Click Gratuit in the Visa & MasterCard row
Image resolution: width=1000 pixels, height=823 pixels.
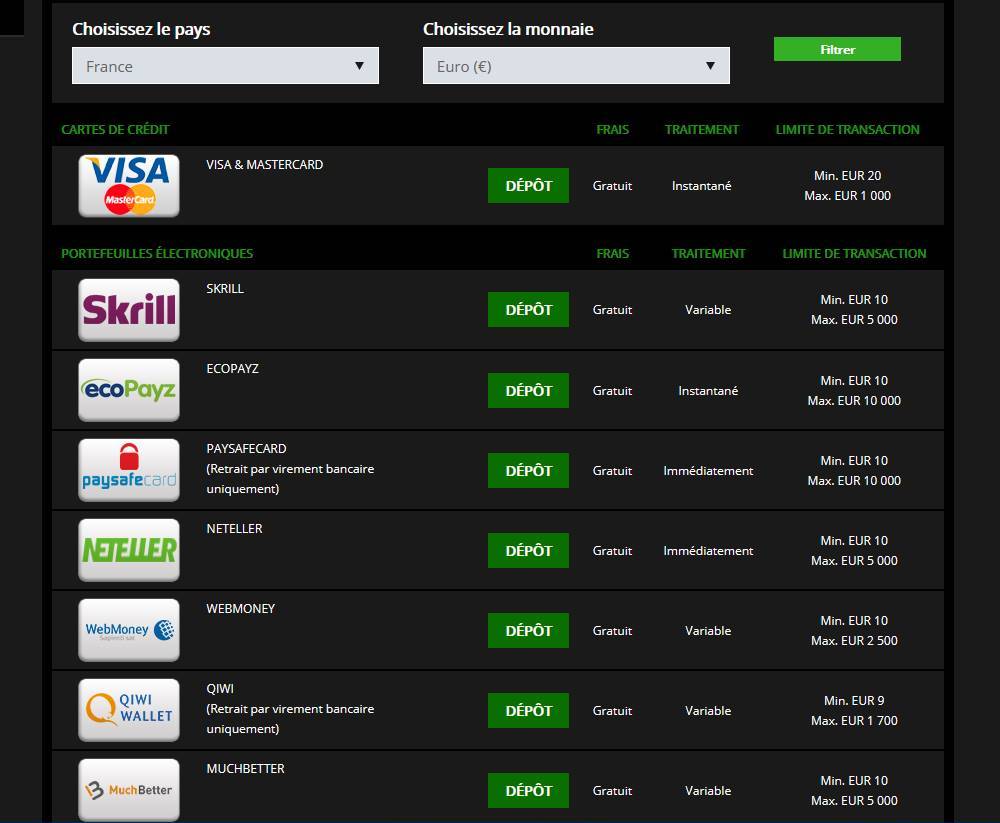click(x=612, y=186)
